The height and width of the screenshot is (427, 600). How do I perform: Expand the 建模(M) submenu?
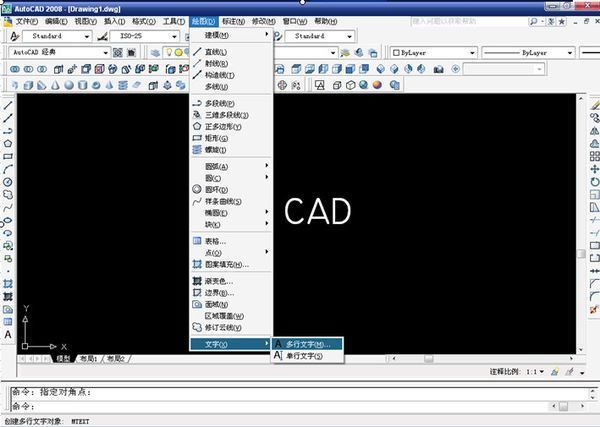[x=232, y=35]
